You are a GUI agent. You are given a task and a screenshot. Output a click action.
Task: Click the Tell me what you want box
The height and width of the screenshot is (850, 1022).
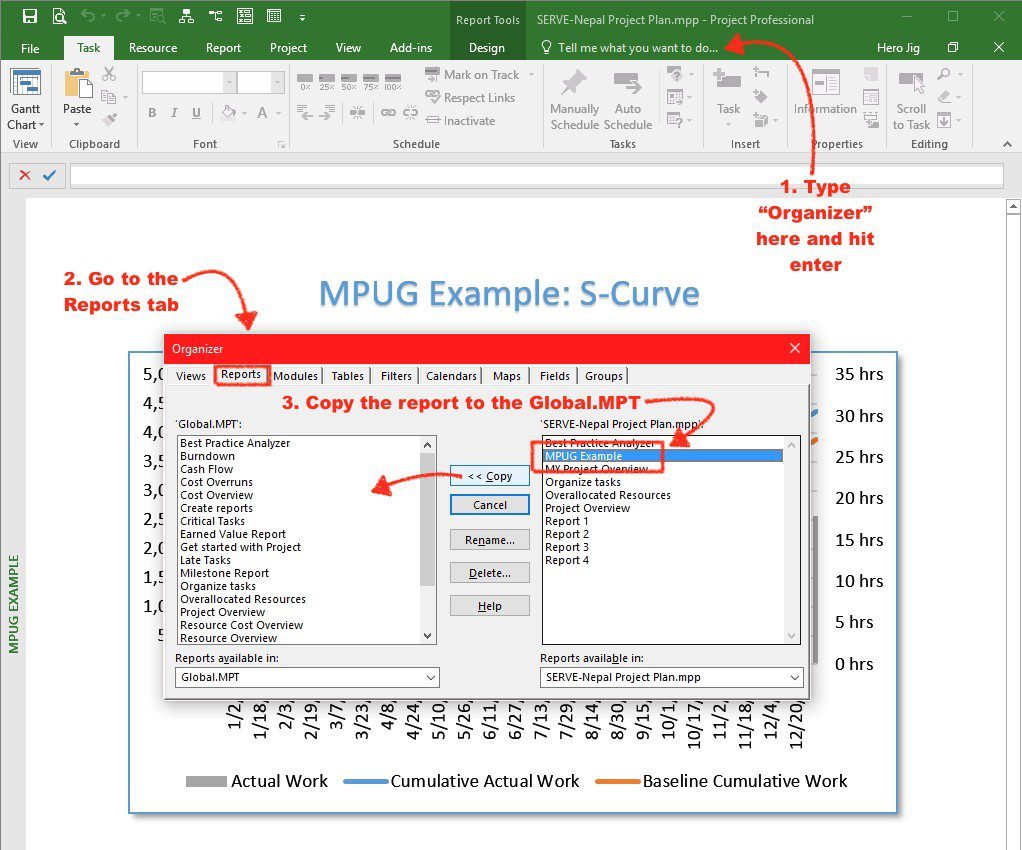coord(630,48)
